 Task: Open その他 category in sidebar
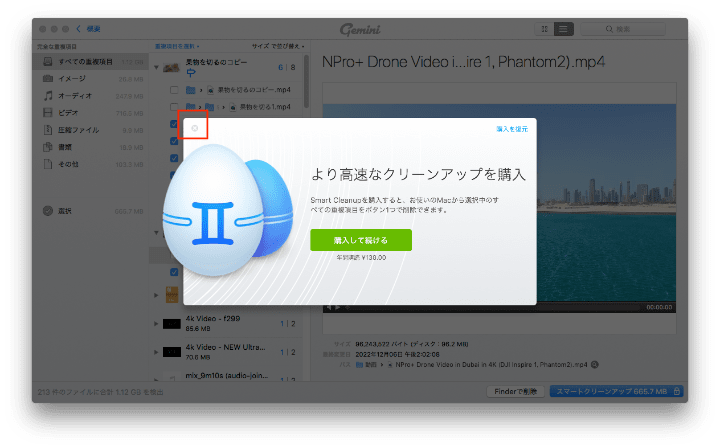click(x=91, y=164)
